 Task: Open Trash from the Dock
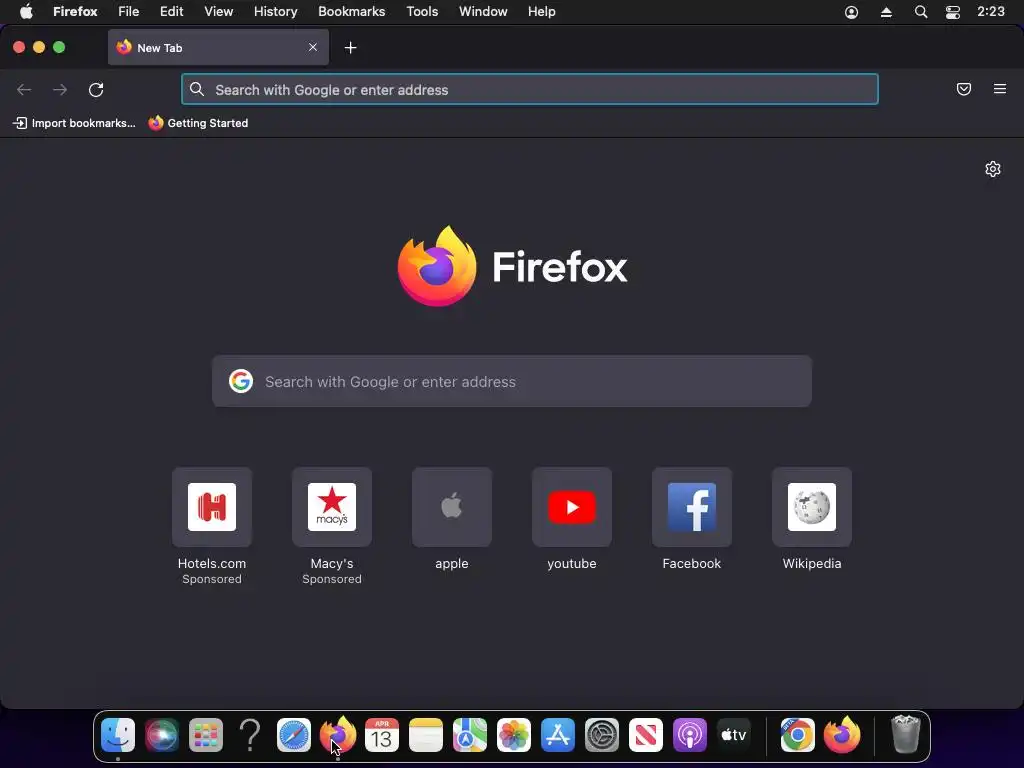tap(906, 735)
